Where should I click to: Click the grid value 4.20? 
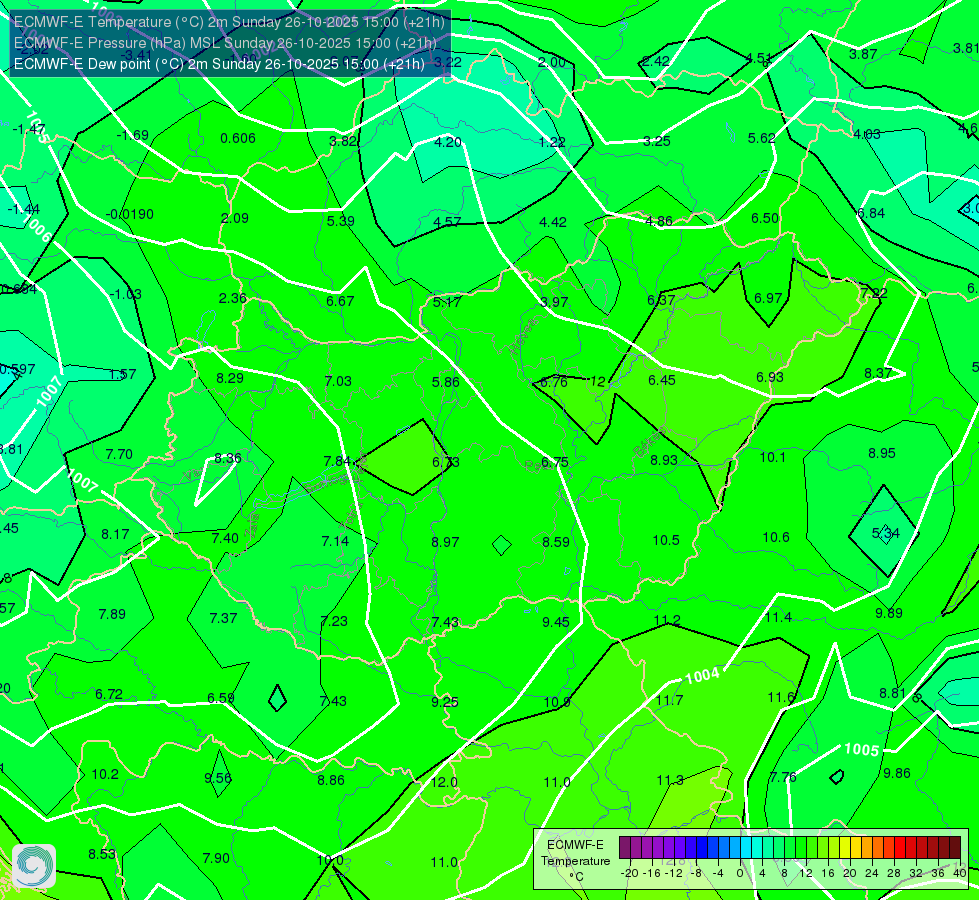pyautogui.click(x=448, y=142)
